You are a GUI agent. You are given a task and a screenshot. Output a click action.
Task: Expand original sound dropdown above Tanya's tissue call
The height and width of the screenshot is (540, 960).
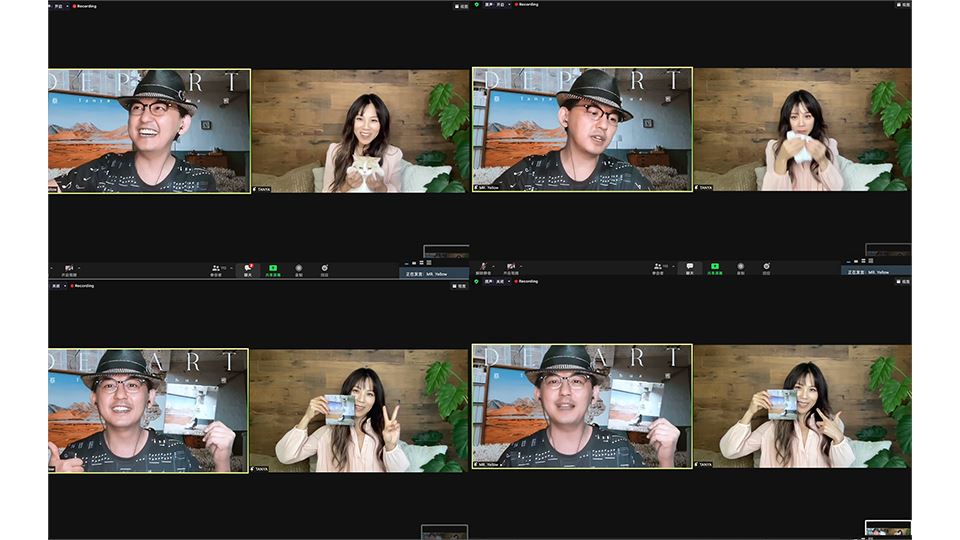click(x=507, y=4)
